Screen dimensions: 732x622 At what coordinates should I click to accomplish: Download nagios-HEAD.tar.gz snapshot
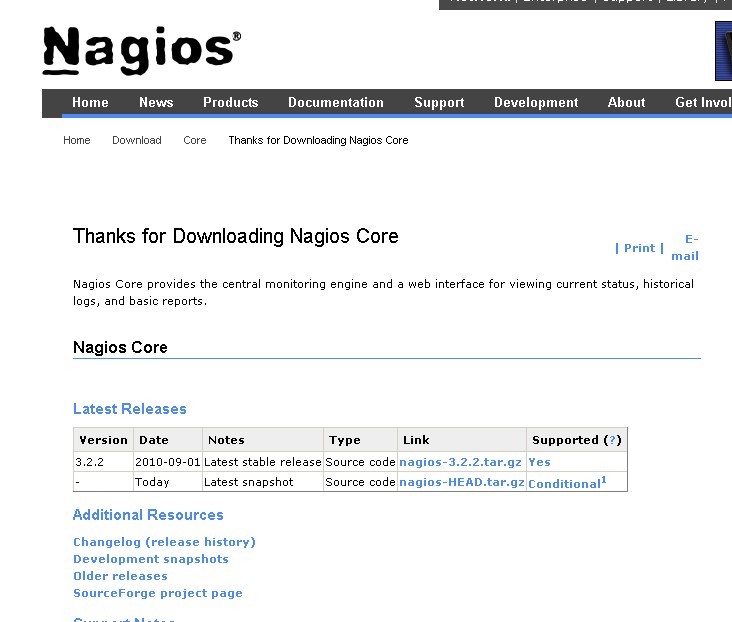click(462, 482)
